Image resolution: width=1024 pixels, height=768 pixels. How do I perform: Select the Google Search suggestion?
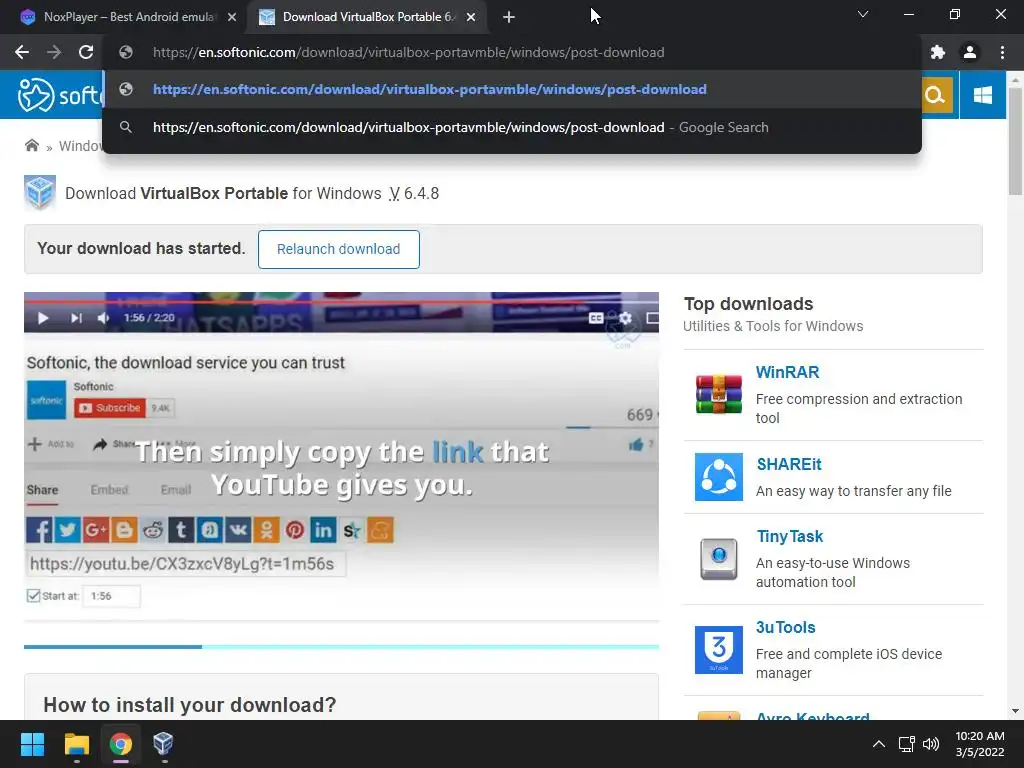point(513,127)
